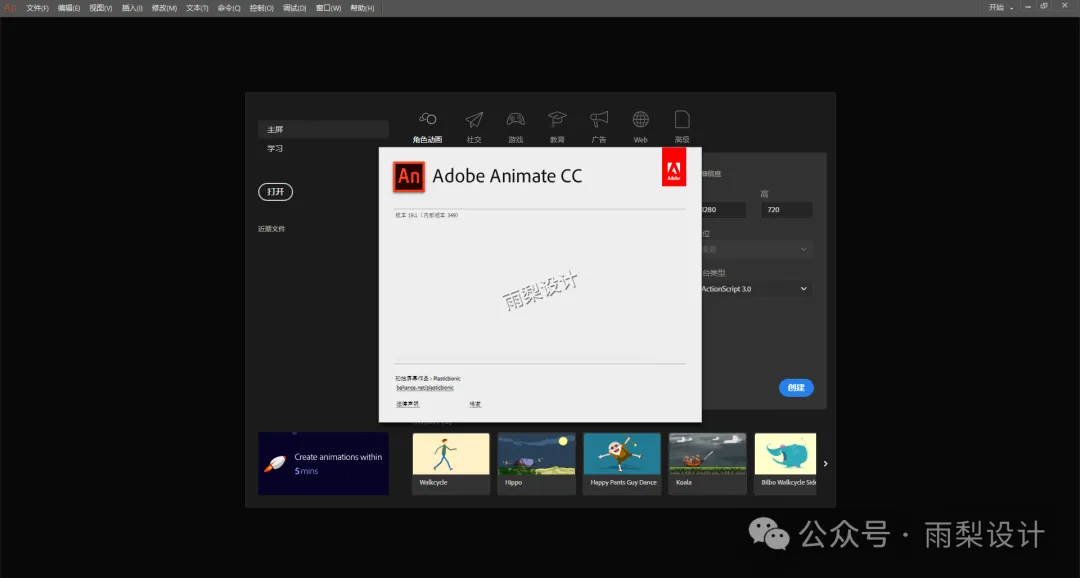1080x578 pixels.
Task: Open the 命令(C) menu
Action: point(229,8)
